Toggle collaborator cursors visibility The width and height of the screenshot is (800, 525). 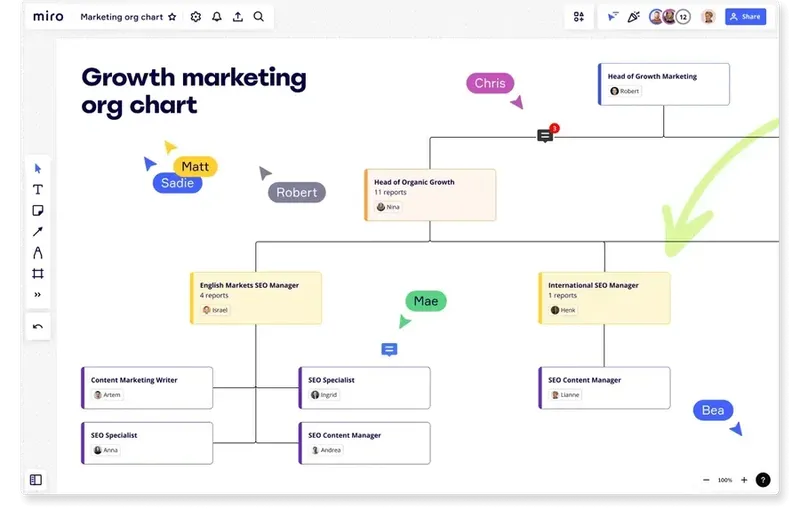613,17
